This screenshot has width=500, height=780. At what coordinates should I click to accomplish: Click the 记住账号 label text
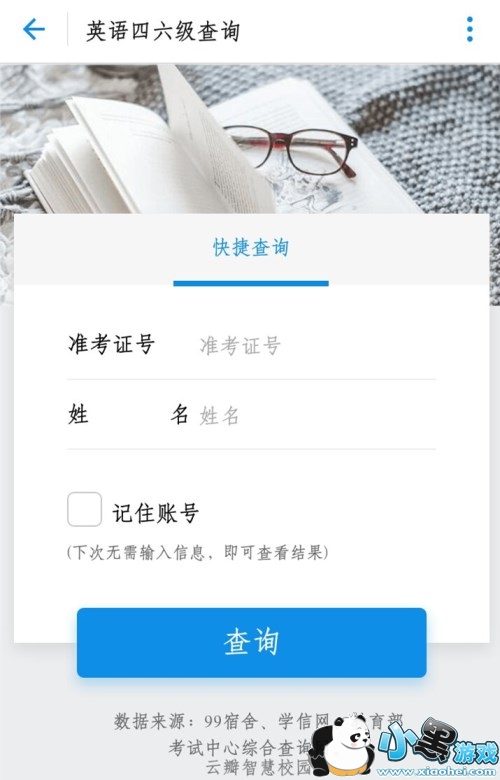coord(156,513)
